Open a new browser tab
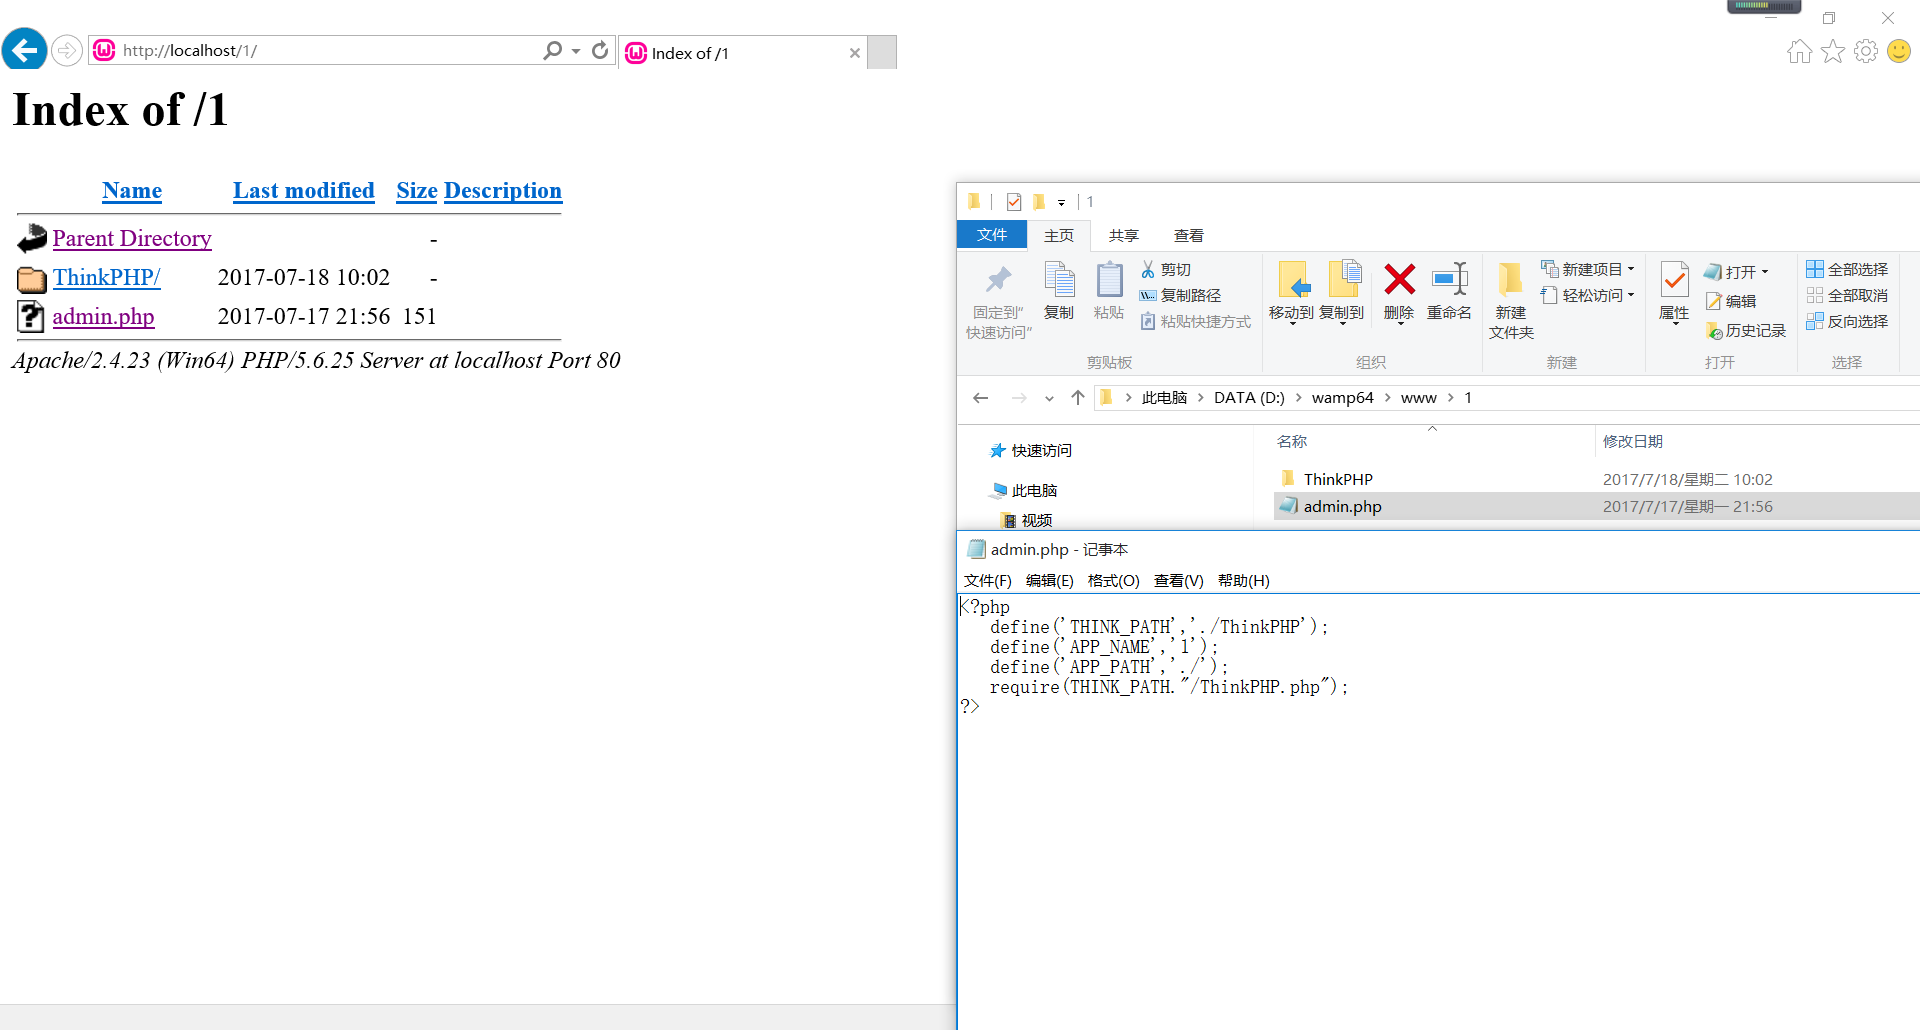The image size is (1920, 1030). coord(882,52)
